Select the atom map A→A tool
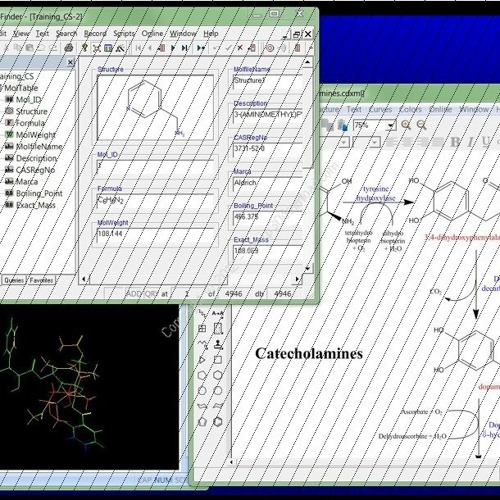 coord(218,313)
